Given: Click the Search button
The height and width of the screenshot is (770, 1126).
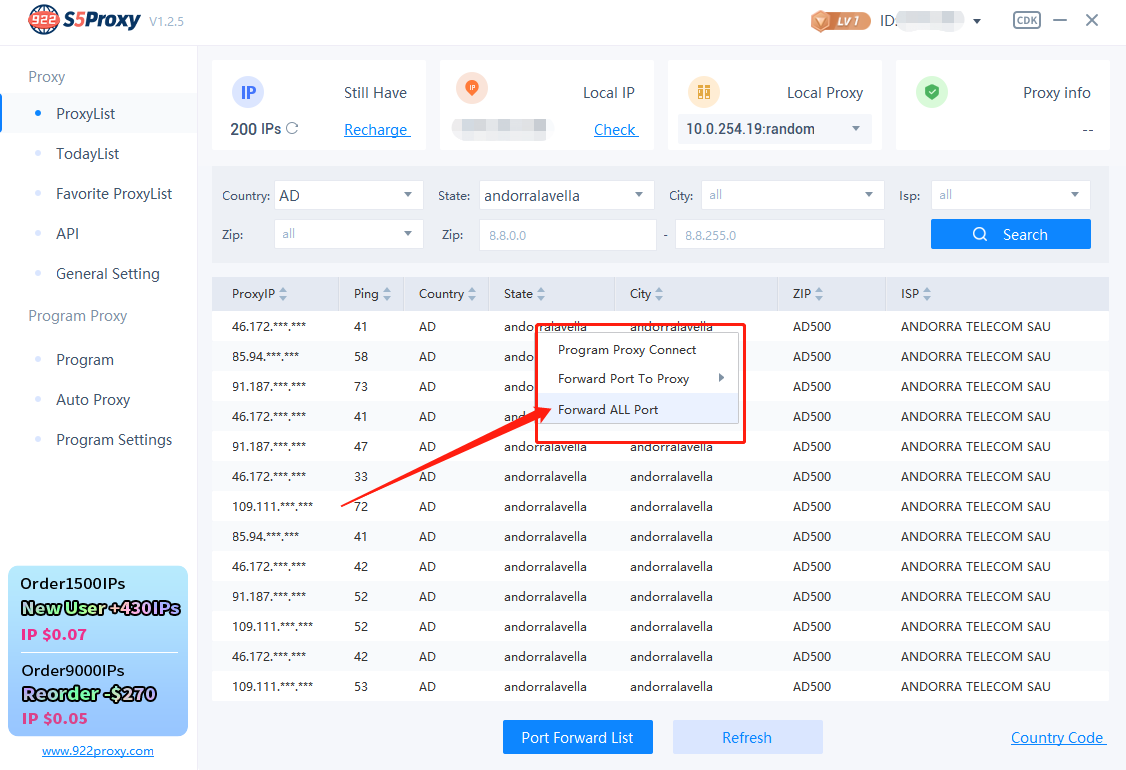Looking at the screenshot, I should (x=1010, y=234).
